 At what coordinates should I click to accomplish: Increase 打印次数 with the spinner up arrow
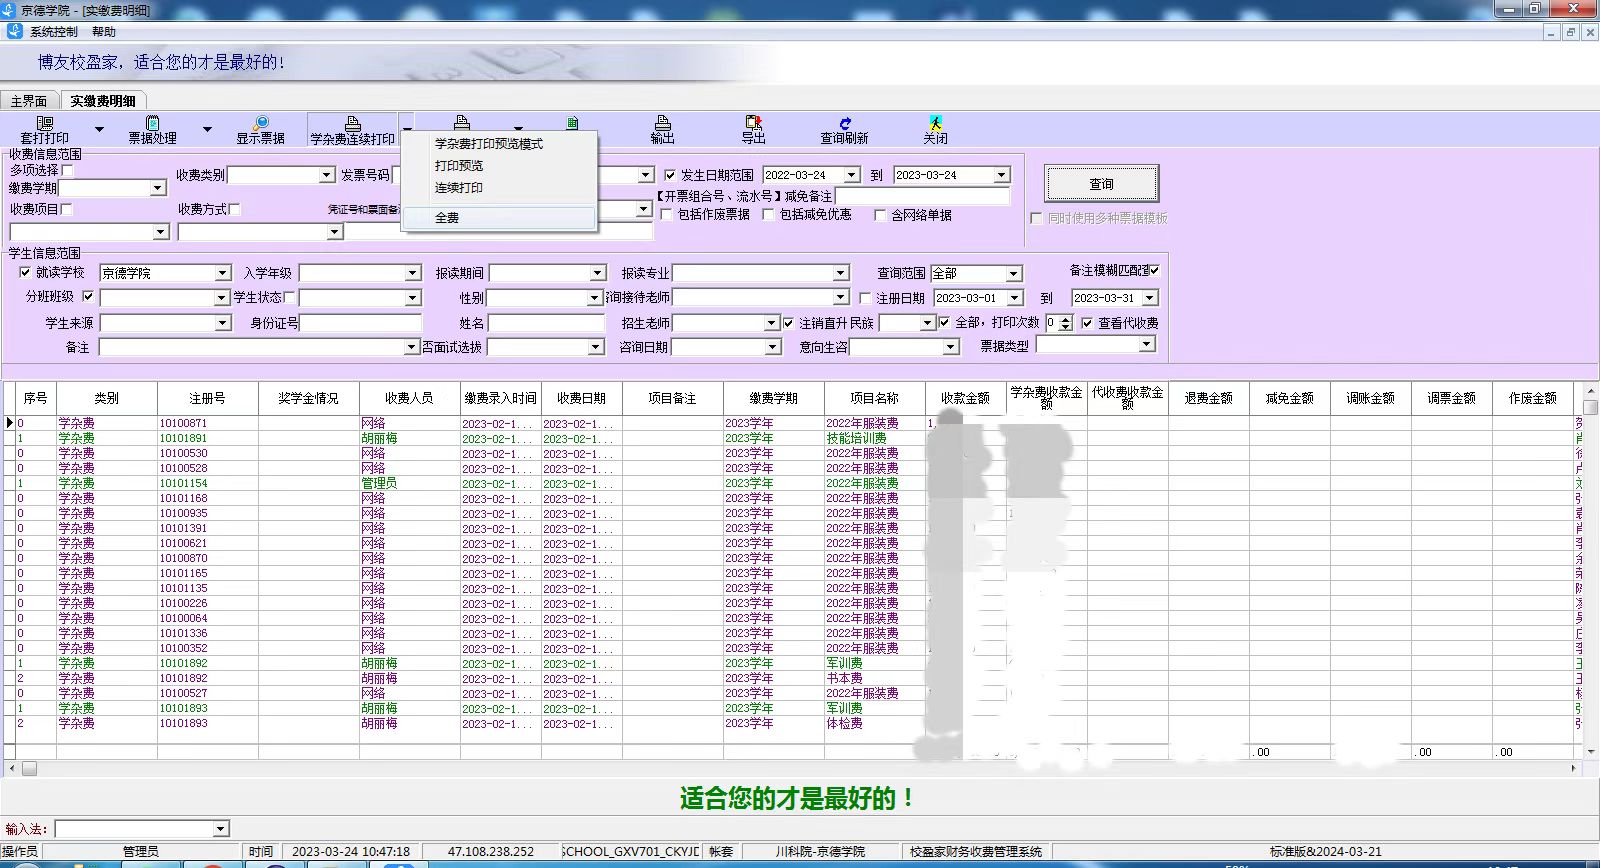coord(1065,319)
